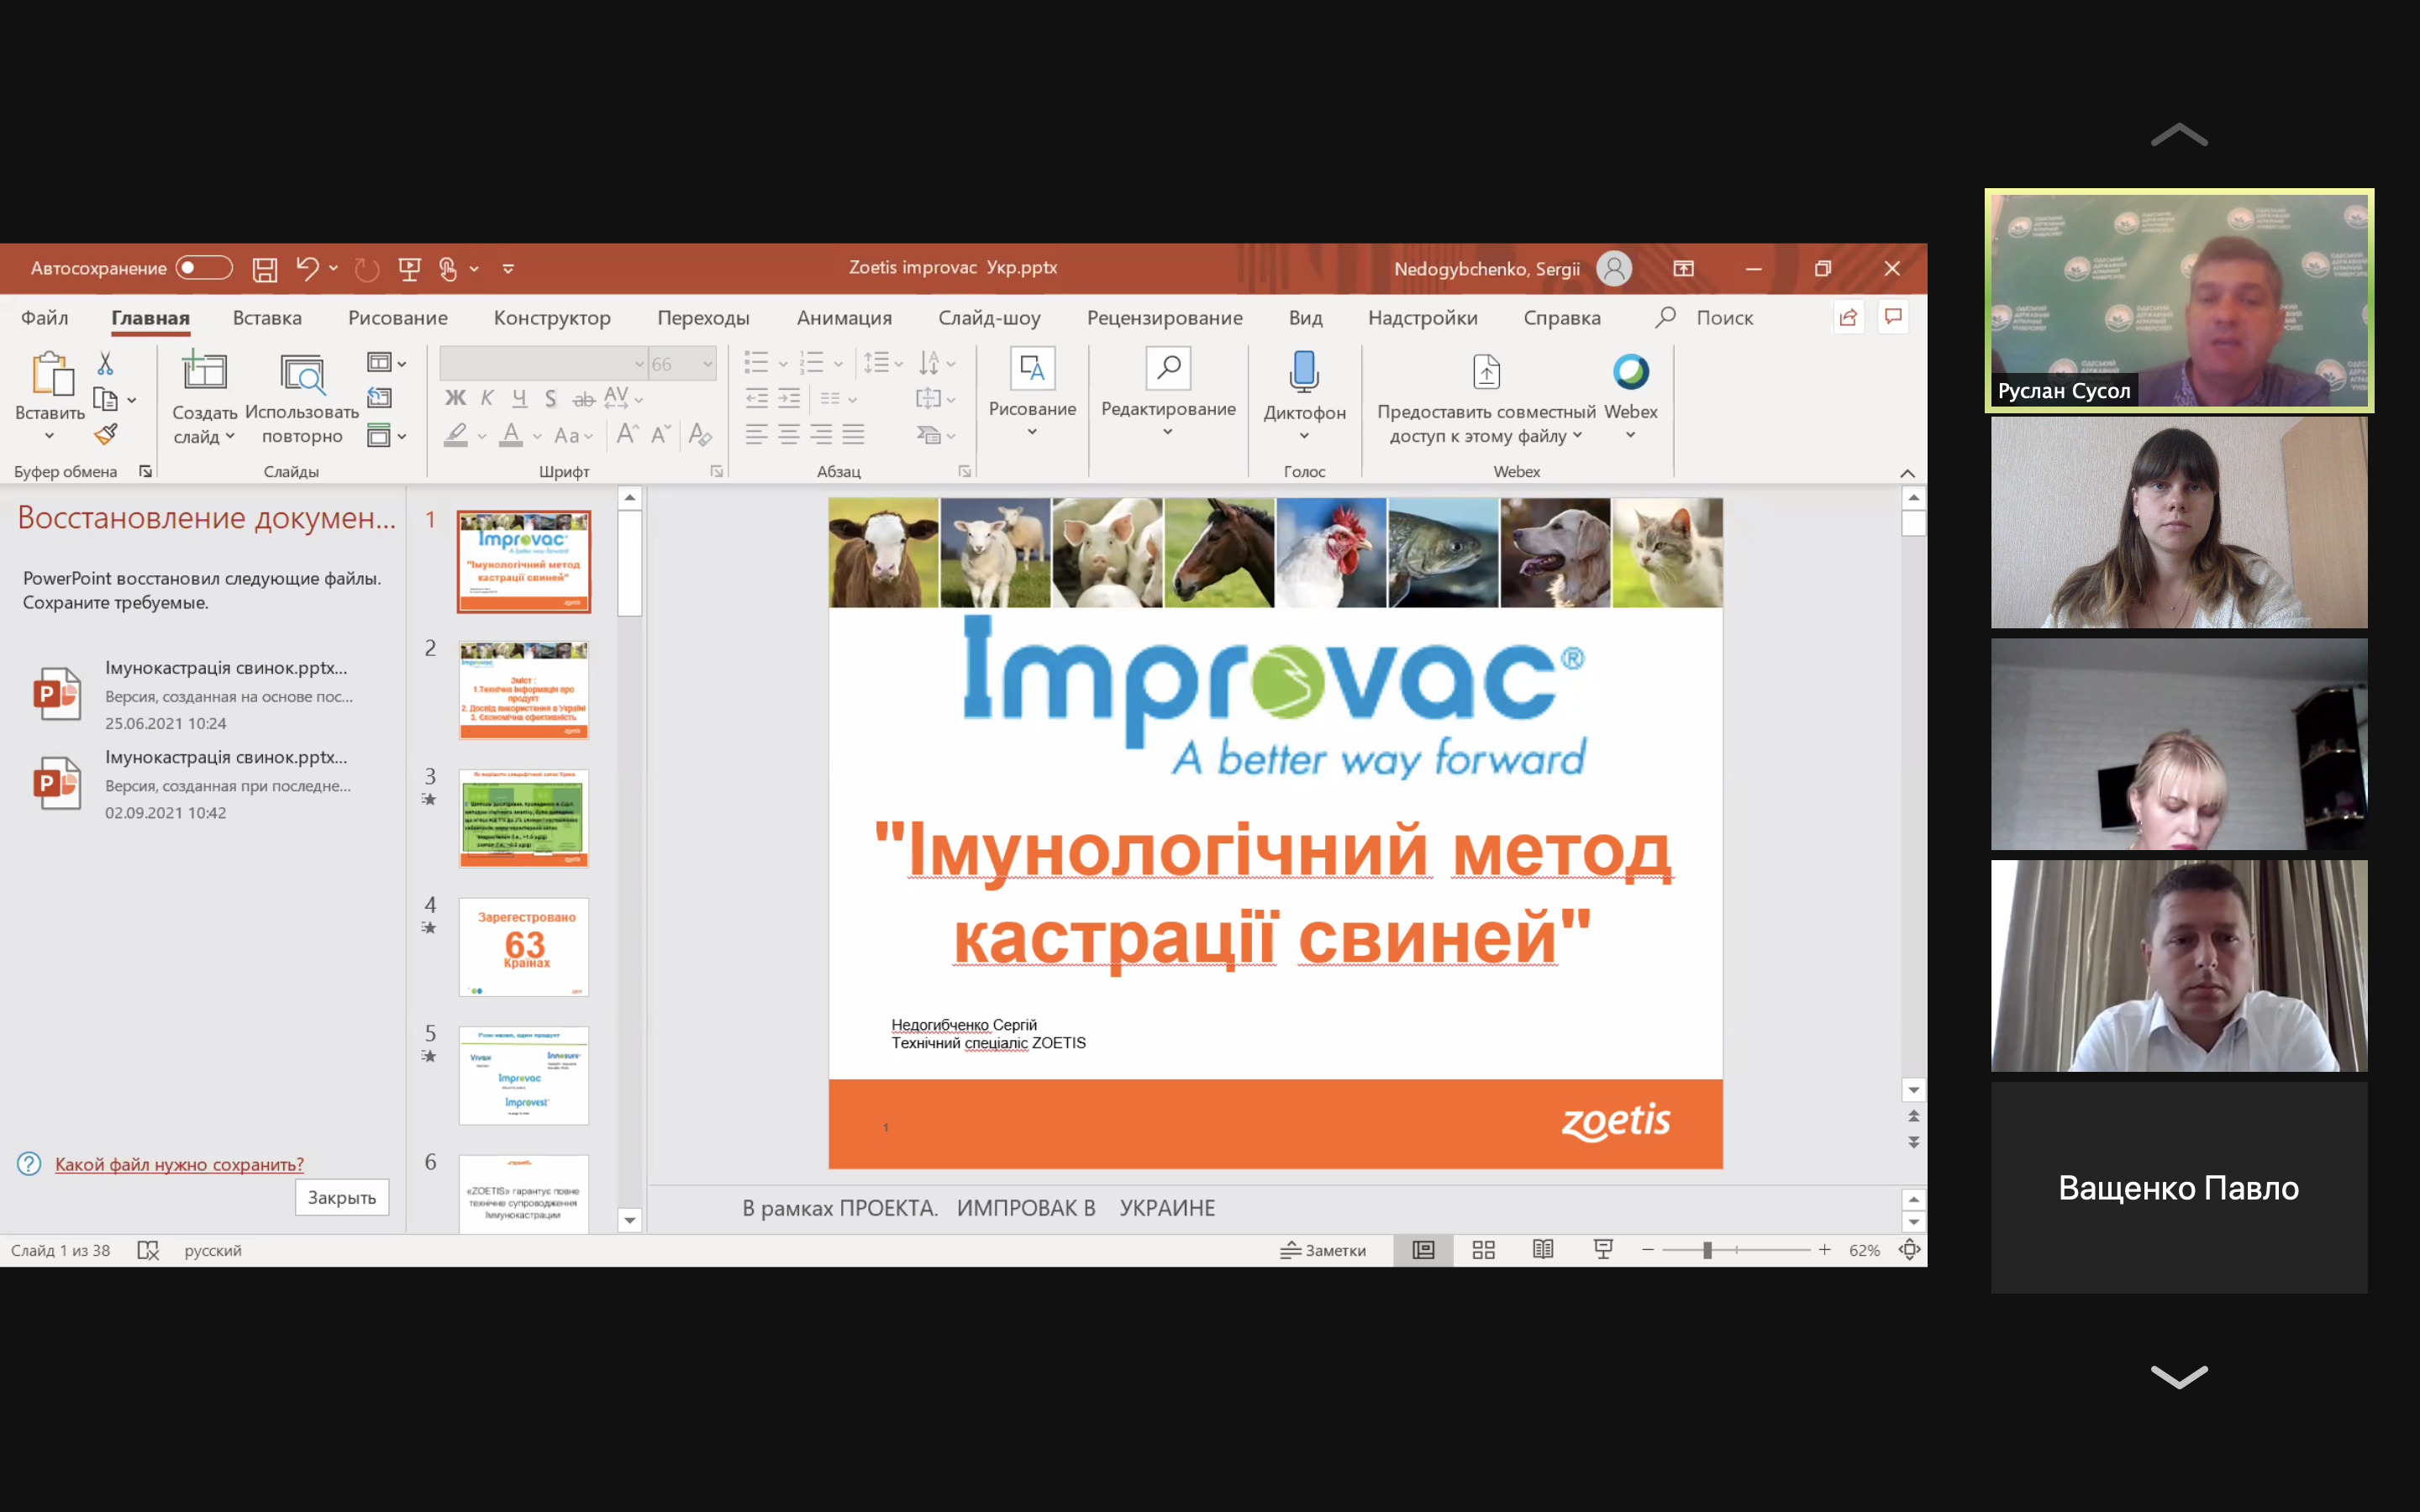Justify the paragraph text
Screen dimensions: 2420x1512
point(853,434)
